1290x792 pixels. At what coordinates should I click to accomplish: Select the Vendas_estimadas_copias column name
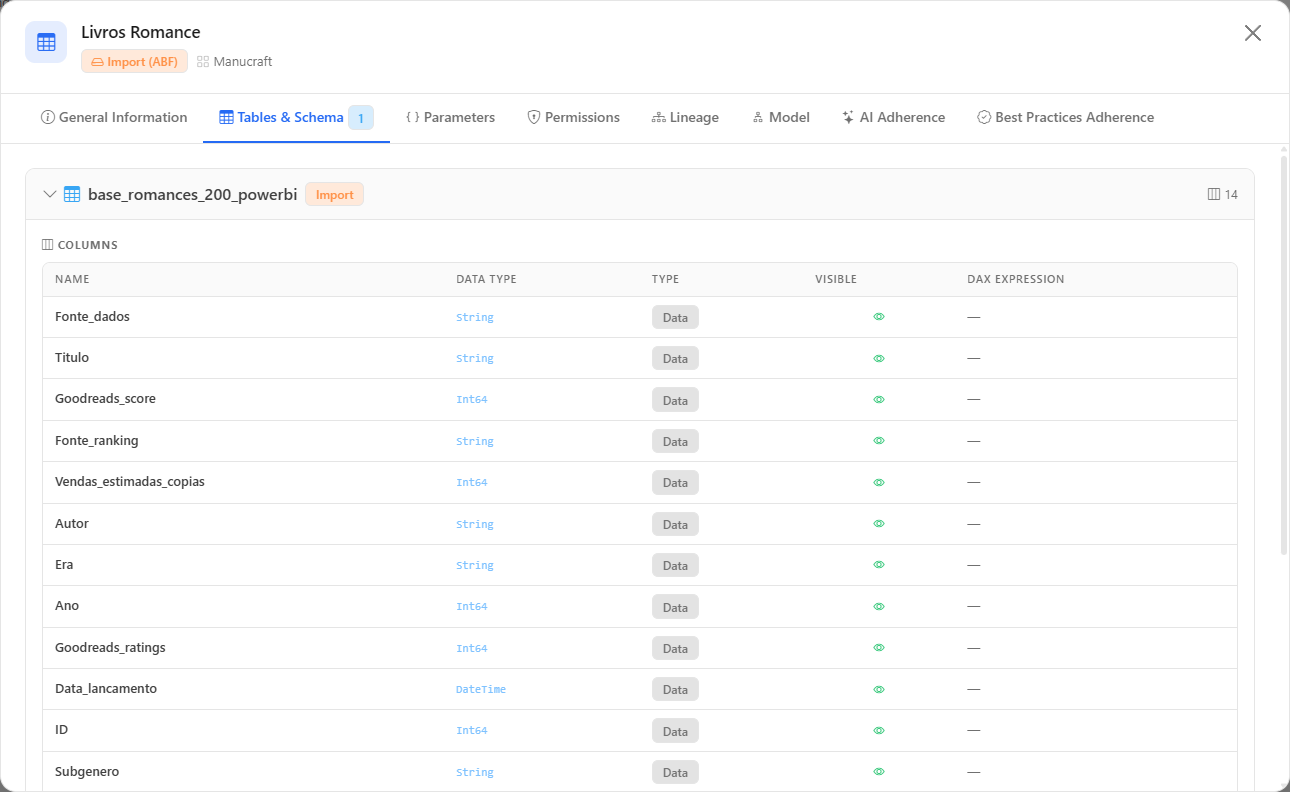pyautogui.click(x=130, y=482)
